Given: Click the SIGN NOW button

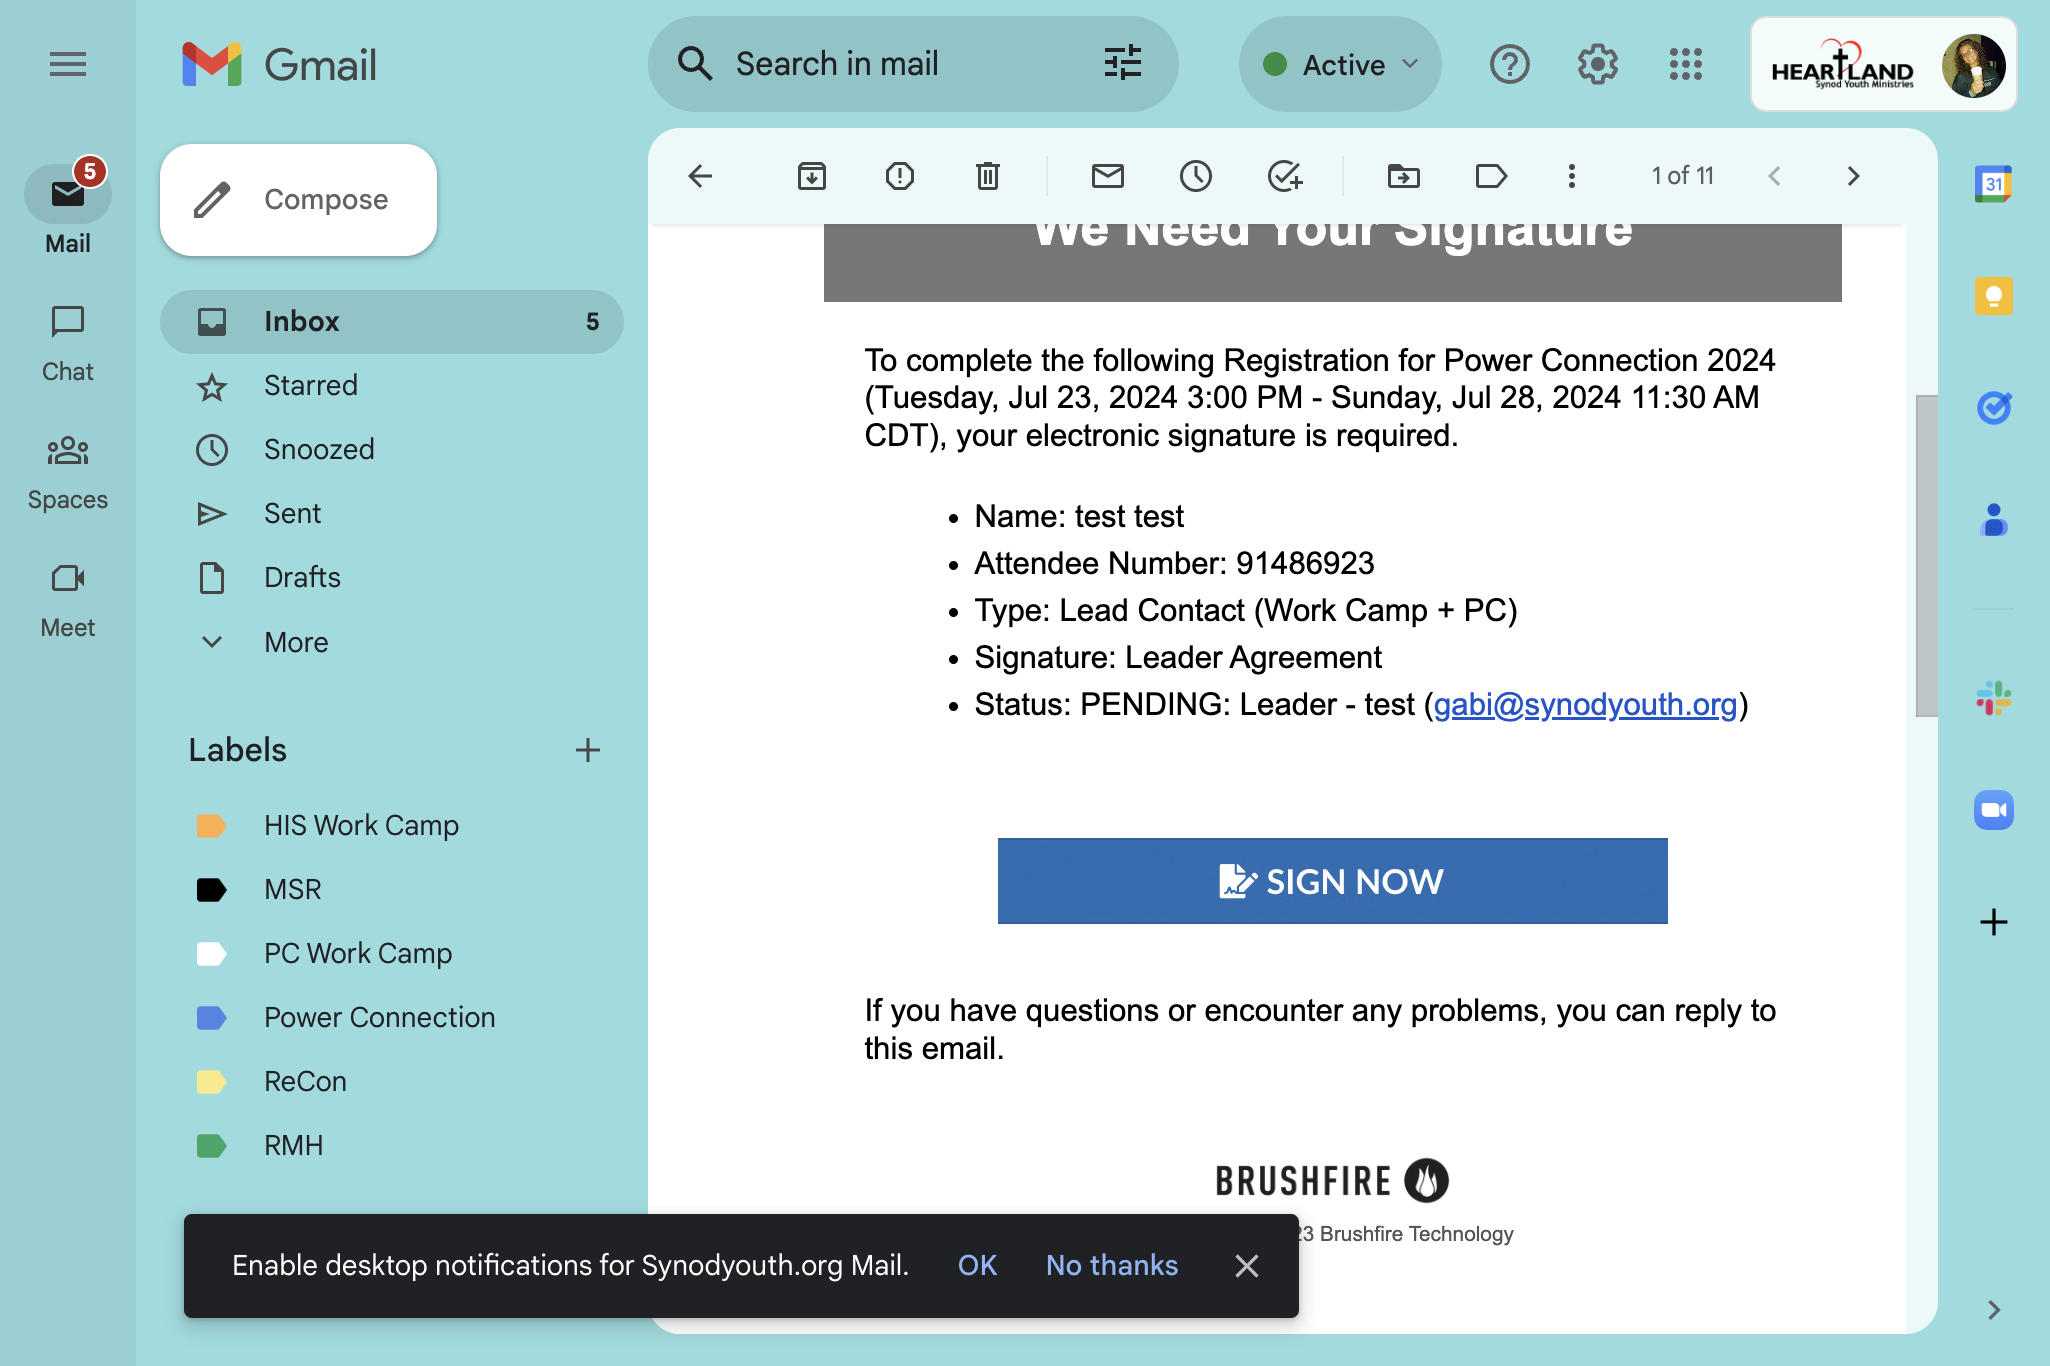Looking at the screenshot, I should [x=1332, y=881].
